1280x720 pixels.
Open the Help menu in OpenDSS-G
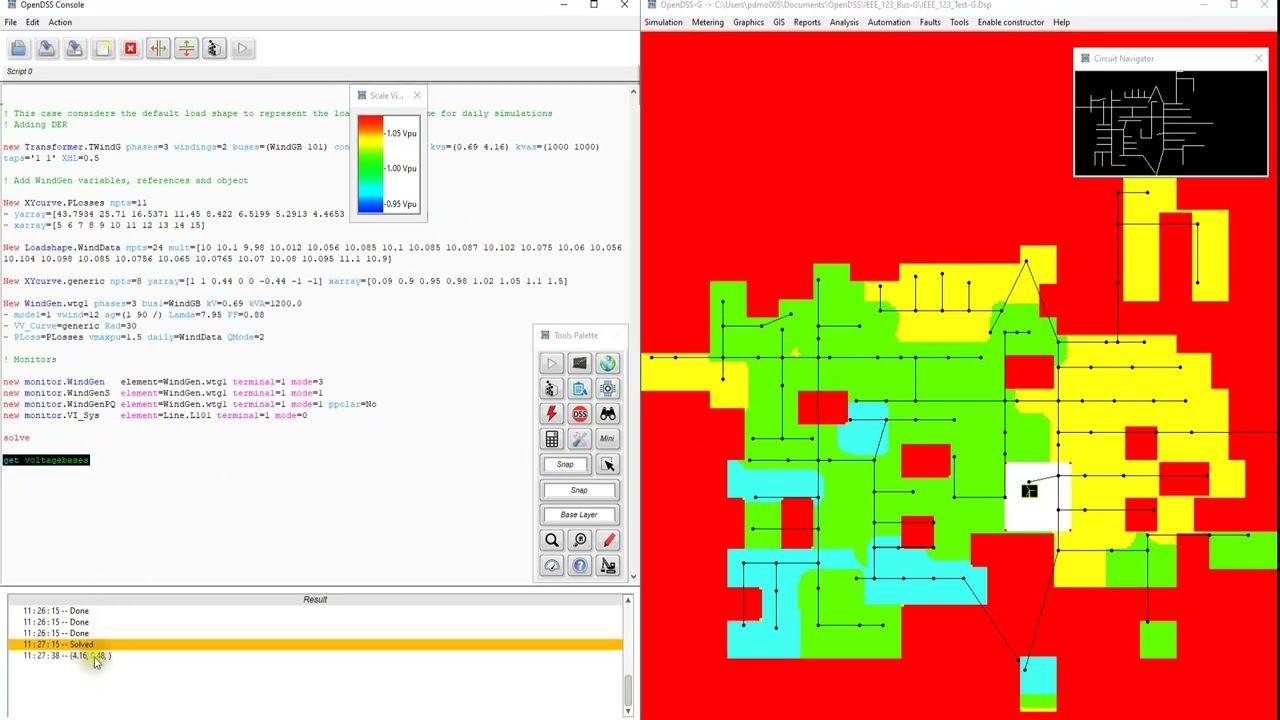click(x=1061, y=22)
